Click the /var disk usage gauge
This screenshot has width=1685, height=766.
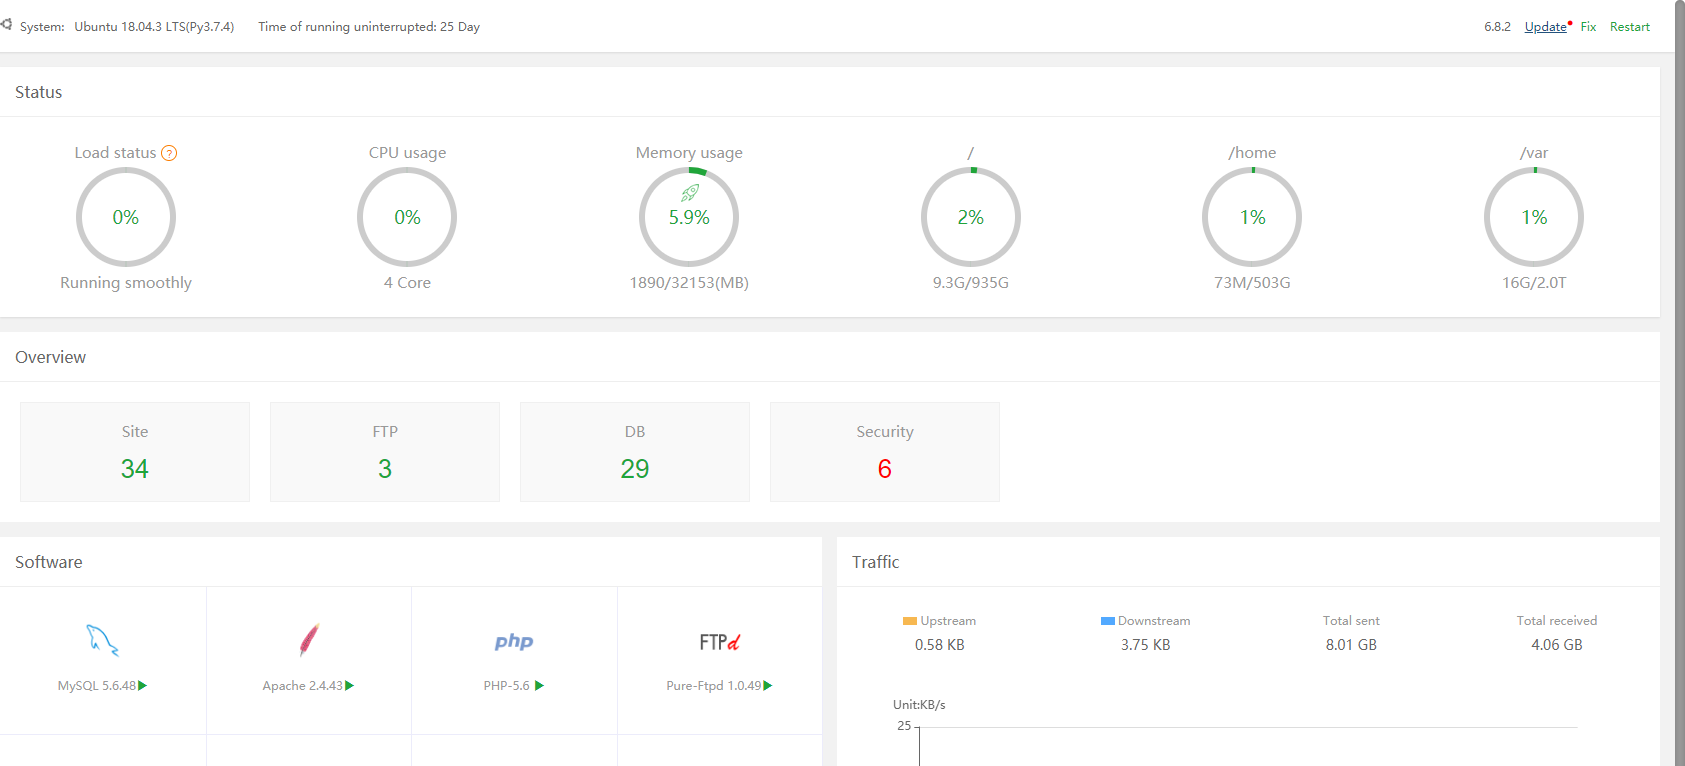point(1534,217)
